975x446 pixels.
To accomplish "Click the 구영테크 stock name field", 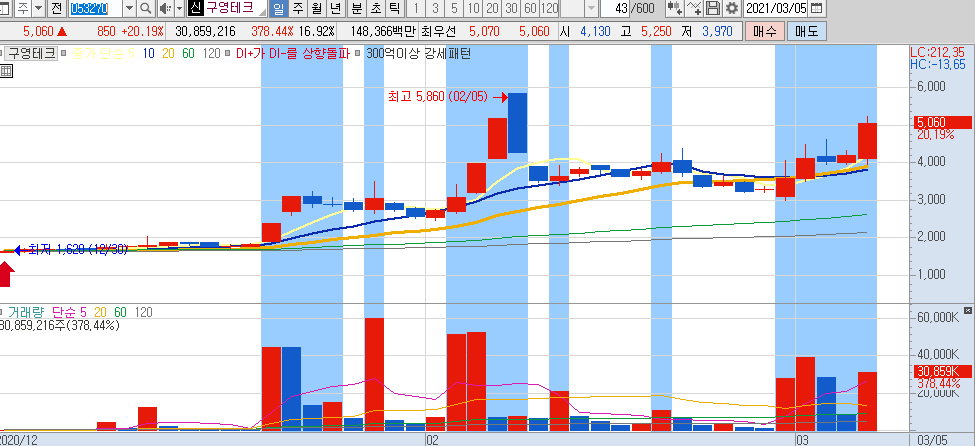I will click(x=234, y=9).
